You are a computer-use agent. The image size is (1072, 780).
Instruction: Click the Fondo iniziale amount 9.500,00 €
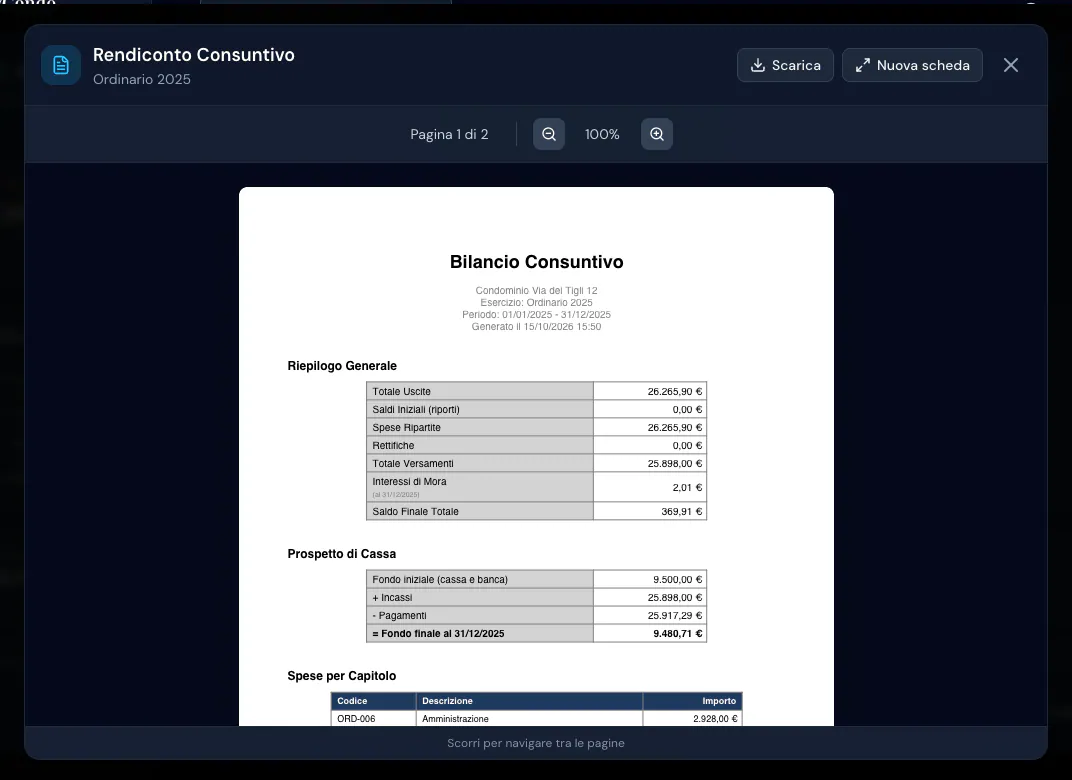coord(678,580)
